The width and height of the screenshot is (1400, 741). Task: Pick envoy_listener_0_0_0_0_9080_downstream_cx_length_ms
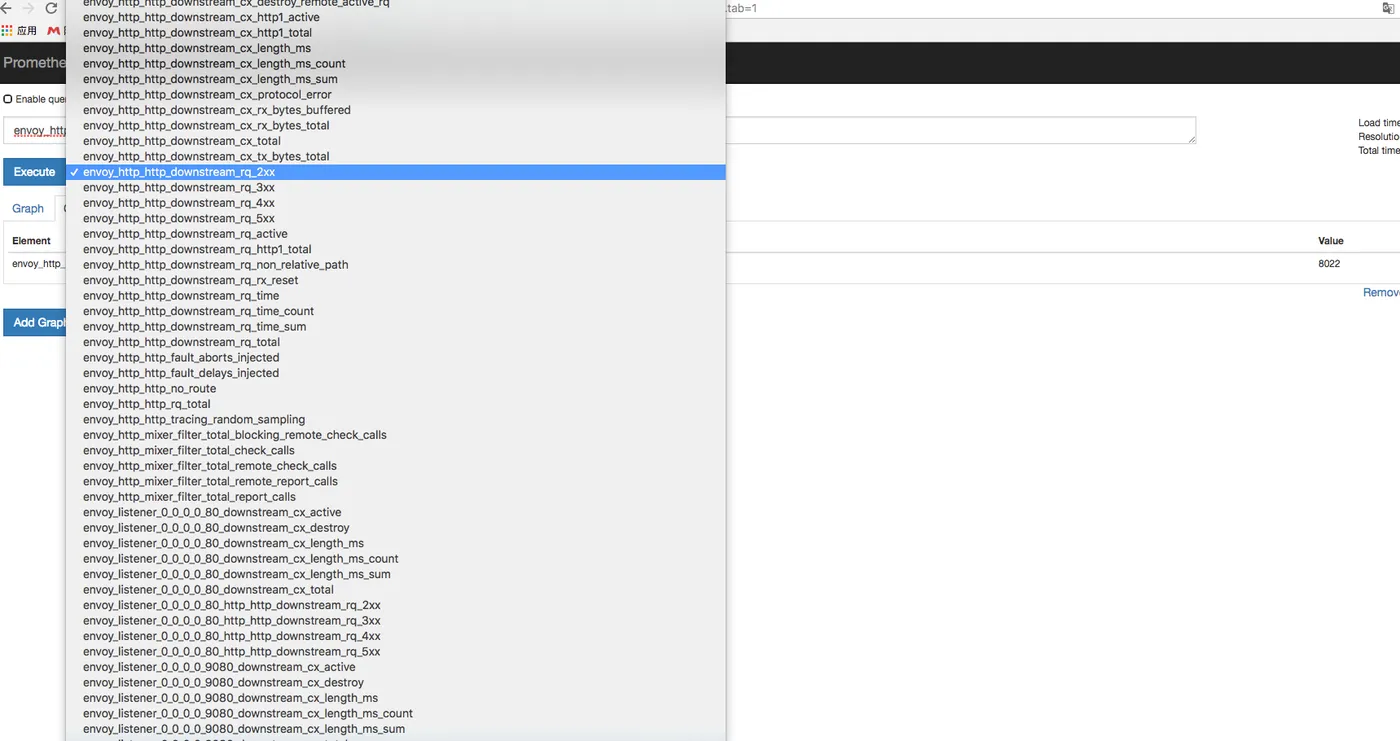coord(396,699)
